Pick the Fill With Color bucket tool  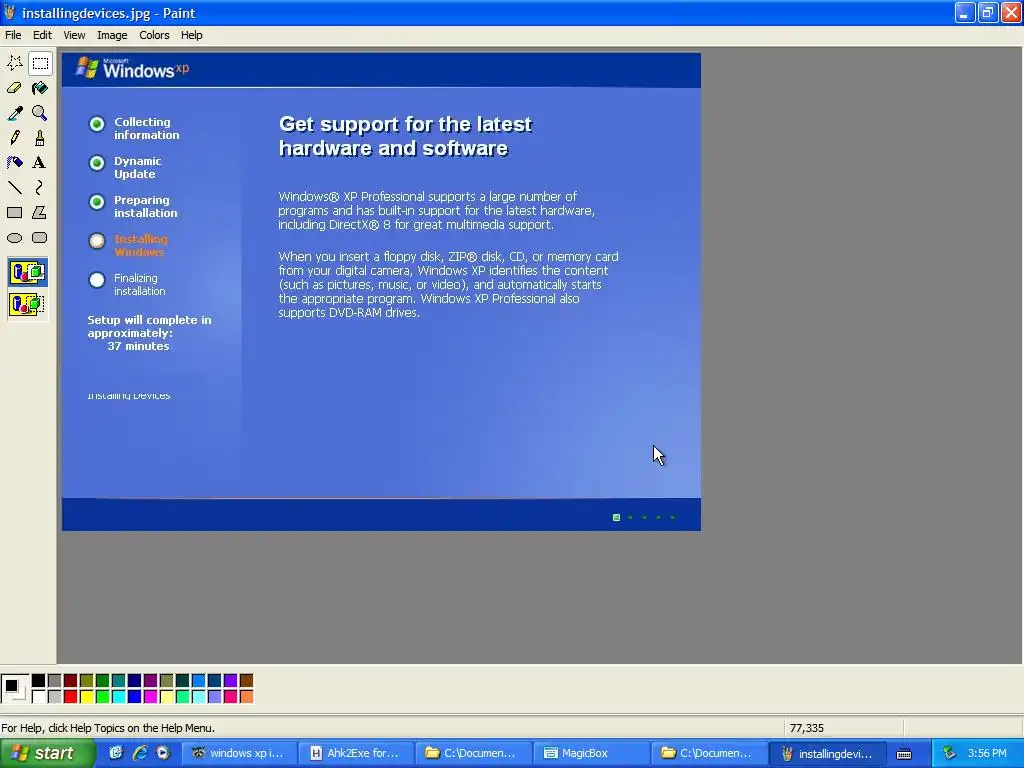pyautogui.click(x=40, y=88)
